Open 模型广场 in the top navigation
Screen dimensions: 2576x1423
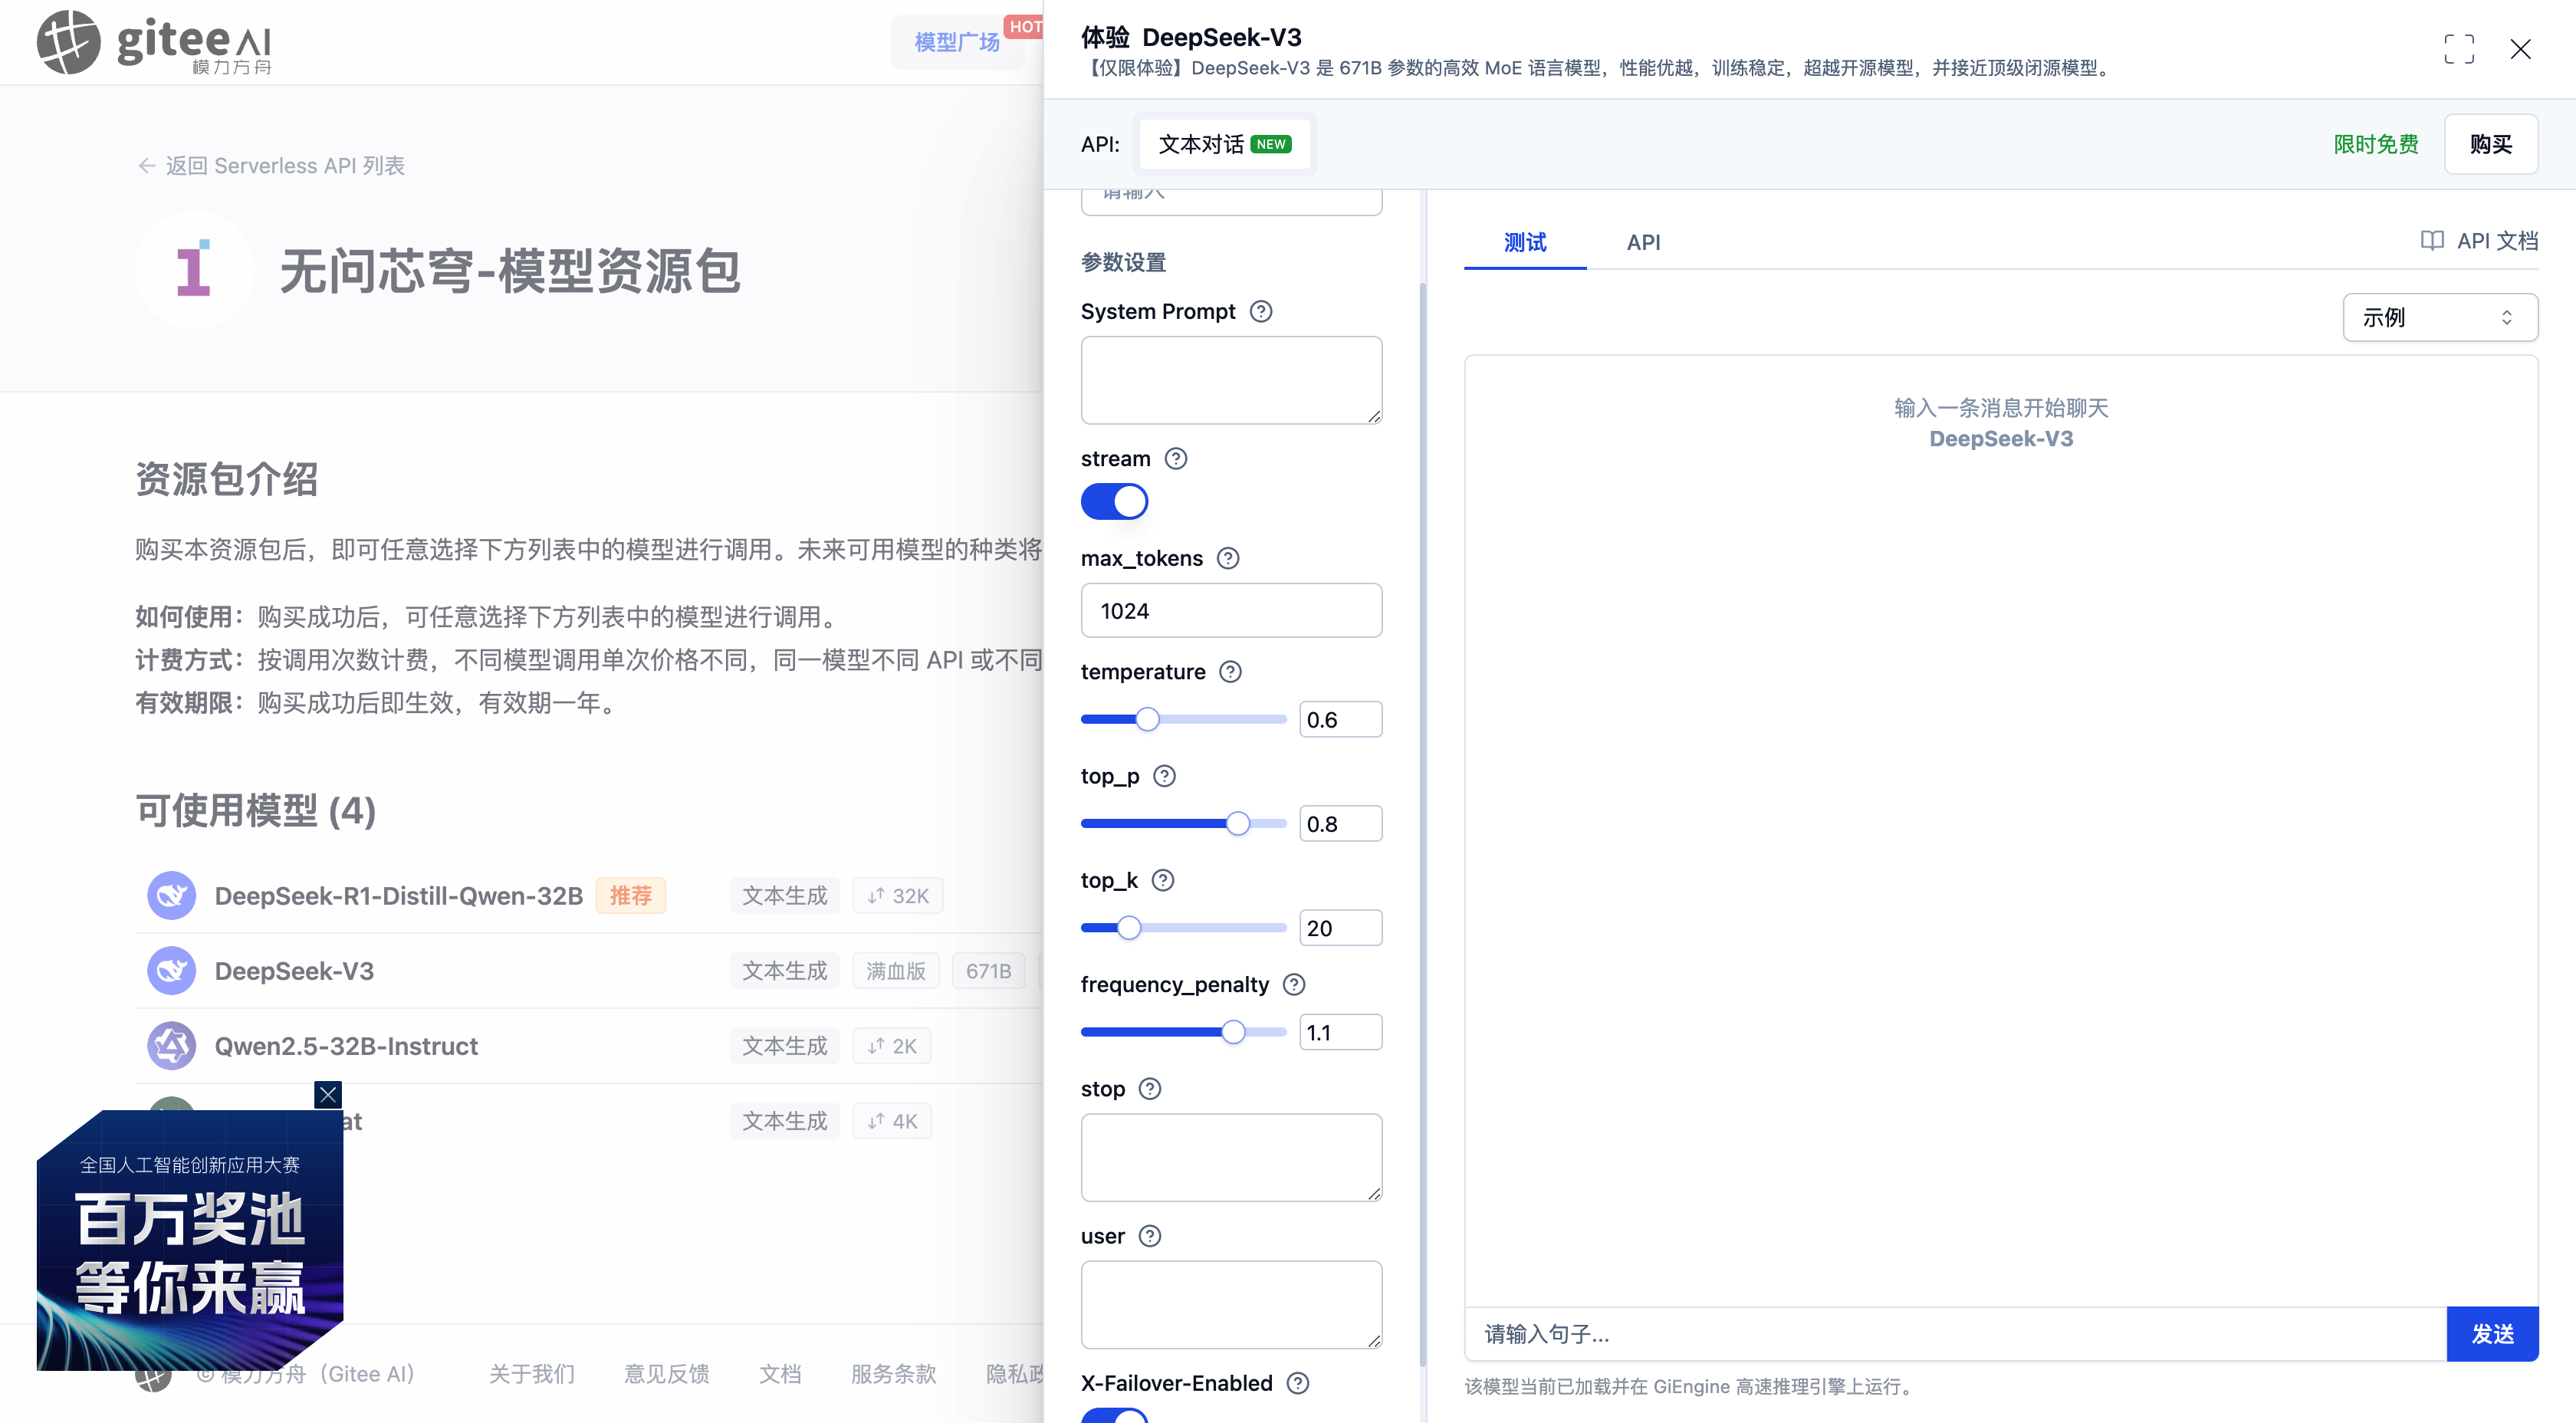pyautogui.click(x=957, y=42)
